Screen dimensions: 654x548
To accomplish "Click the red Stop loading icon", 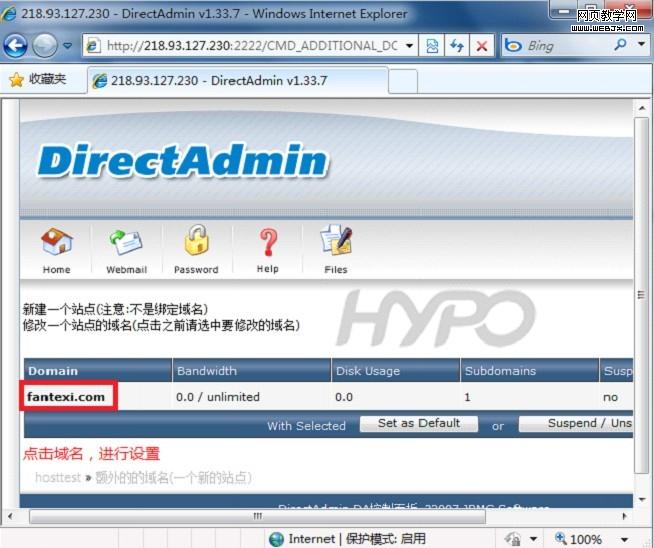I will pyautogui.click(x=481, y=46).
